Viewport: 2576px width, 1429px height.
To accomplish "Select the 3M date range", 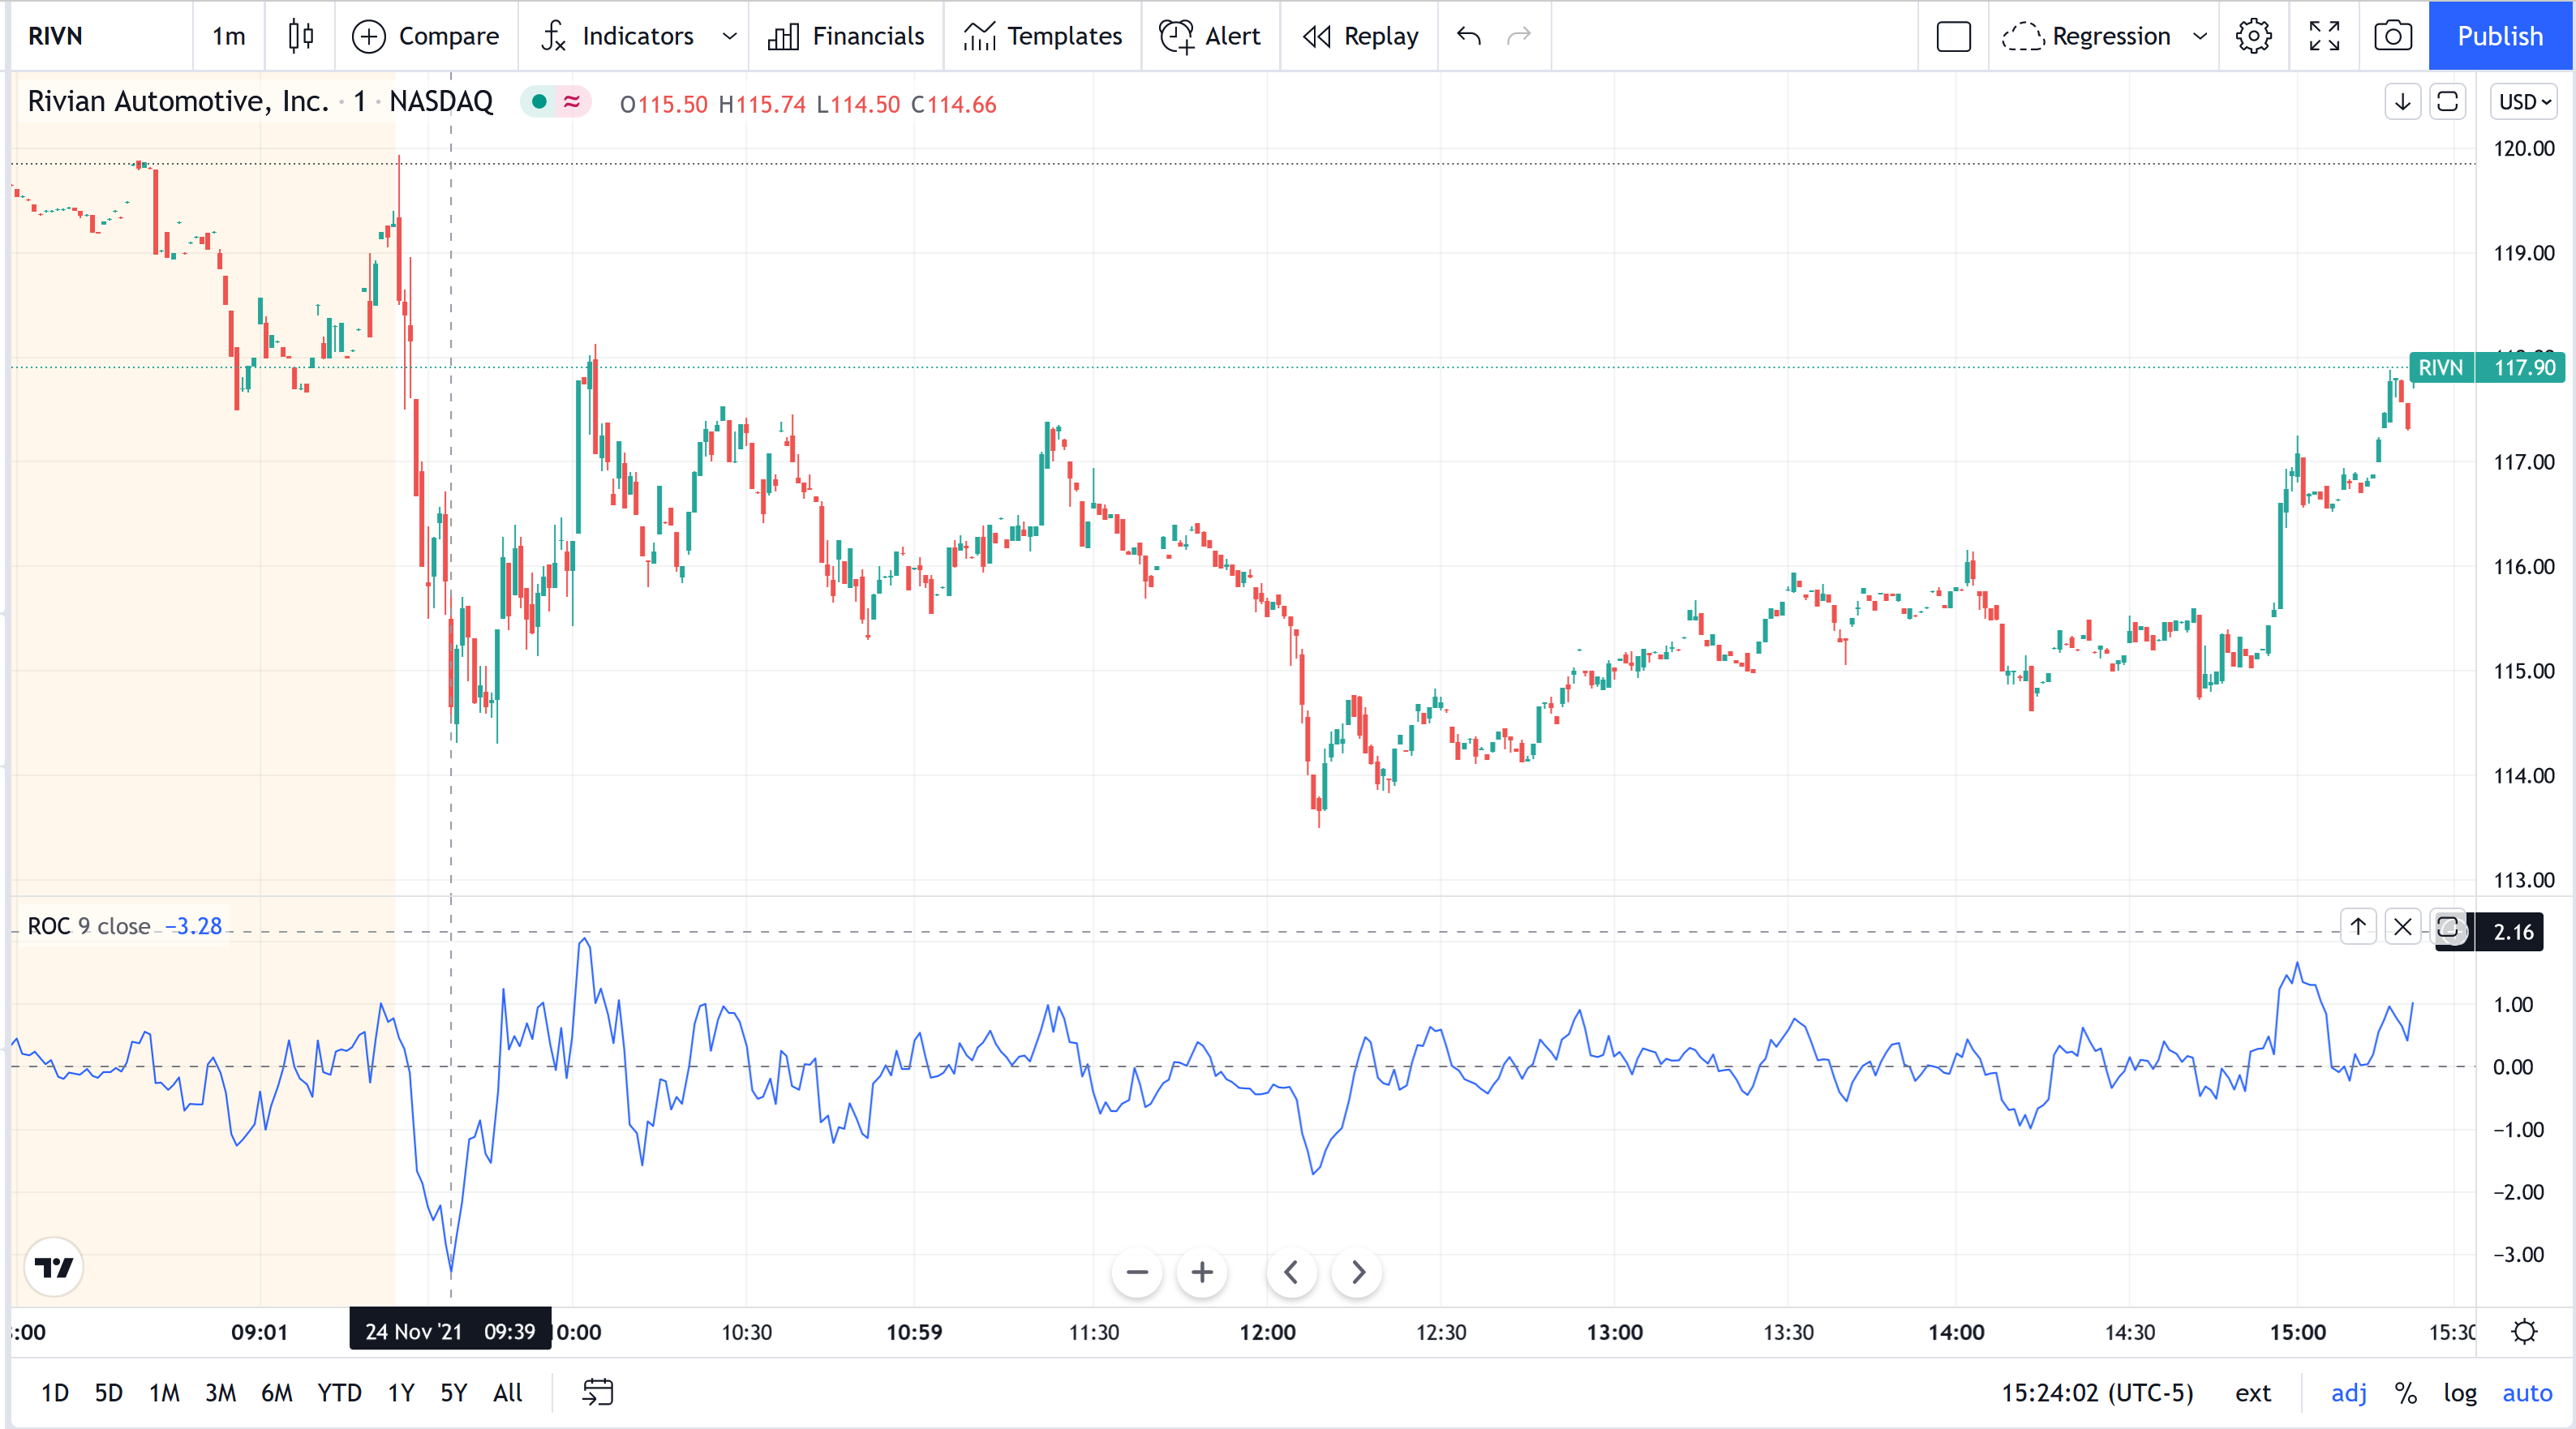I will [x=220, y=1393].
